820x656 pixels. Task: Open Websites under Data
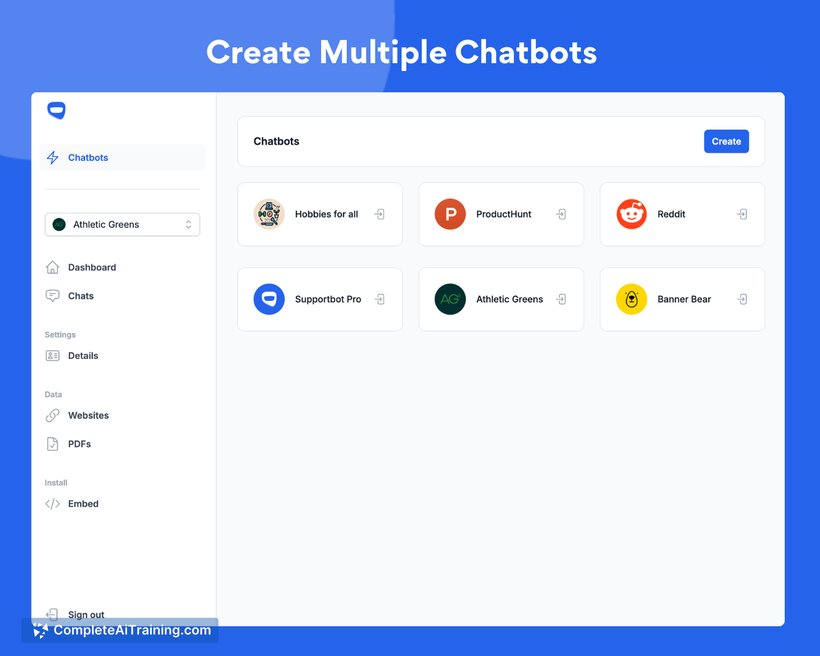coord(88,415)
